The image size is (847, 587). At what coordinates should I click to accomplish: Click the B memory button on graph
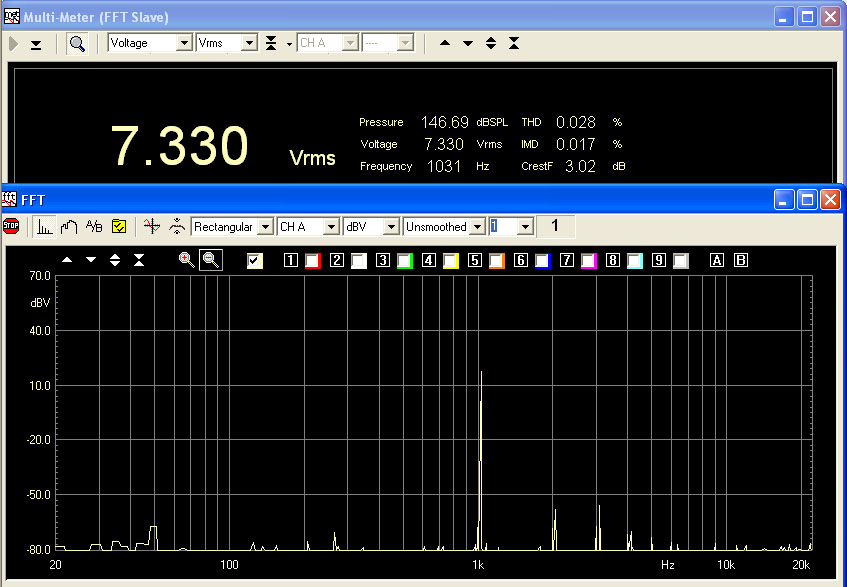pos(741,261)
